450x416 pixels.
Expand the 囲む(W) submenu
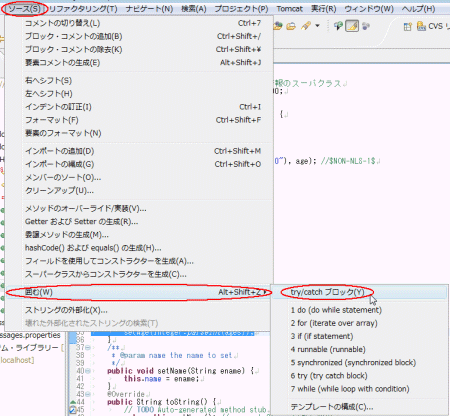coord(139,292)
